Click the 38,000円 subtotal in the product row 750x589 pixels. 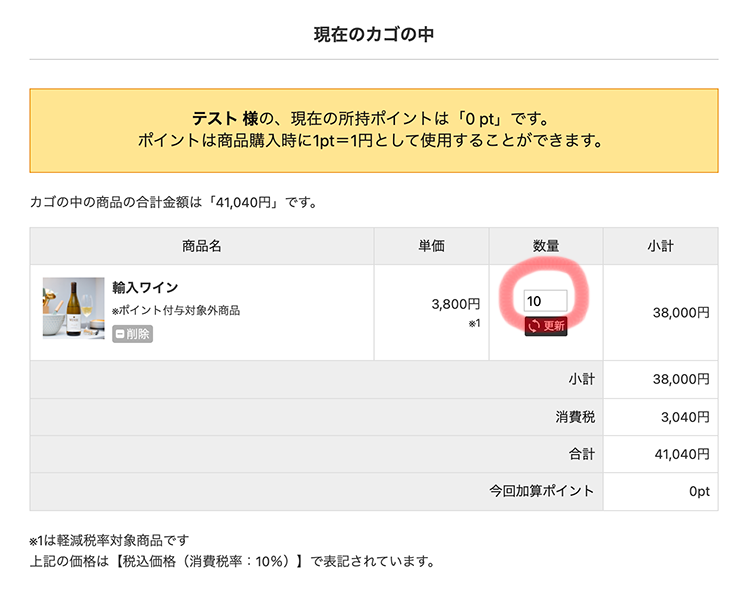pyautogui.click(x=681, y=312)
